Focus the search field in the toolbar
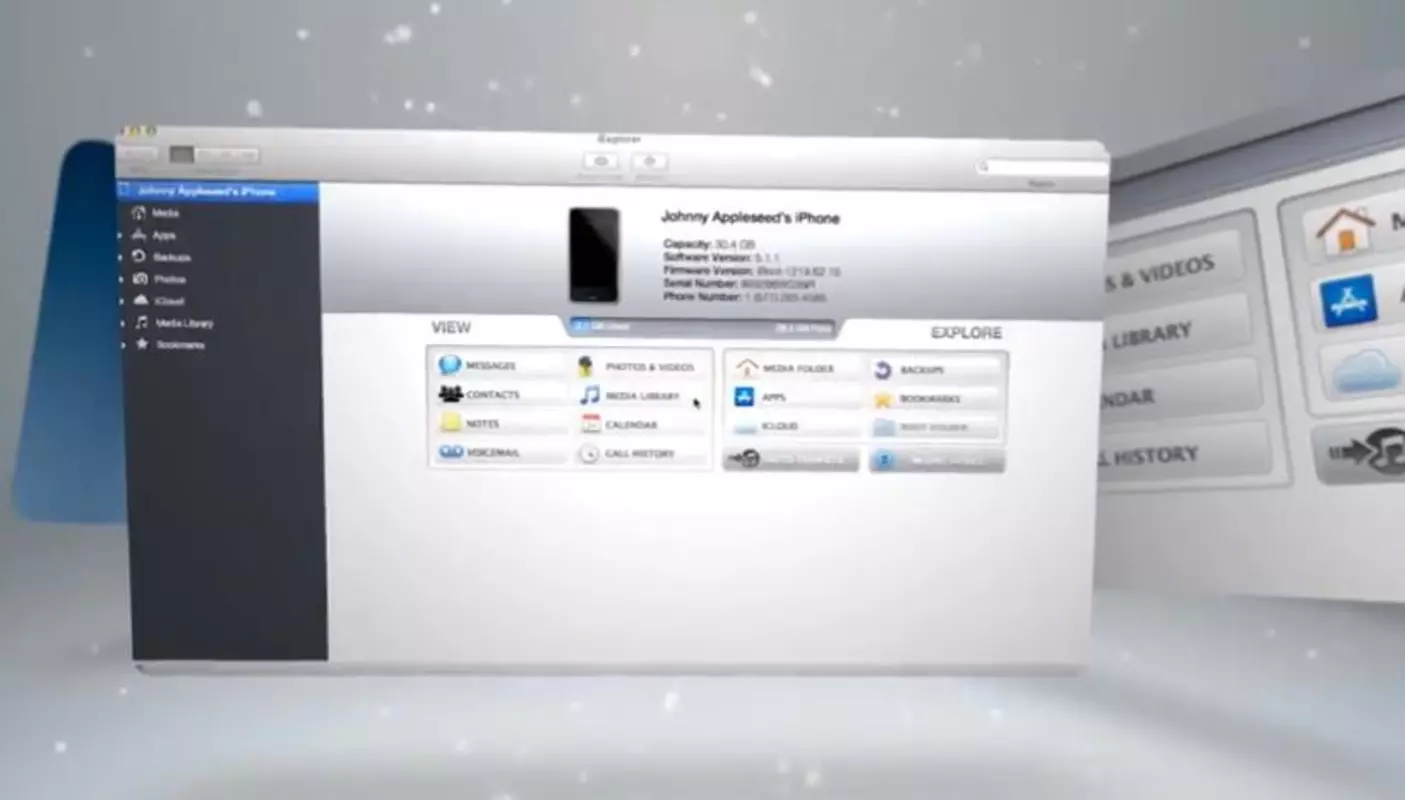The image size is (1405, 800). pyautogui.click(x=1040, y=168)
